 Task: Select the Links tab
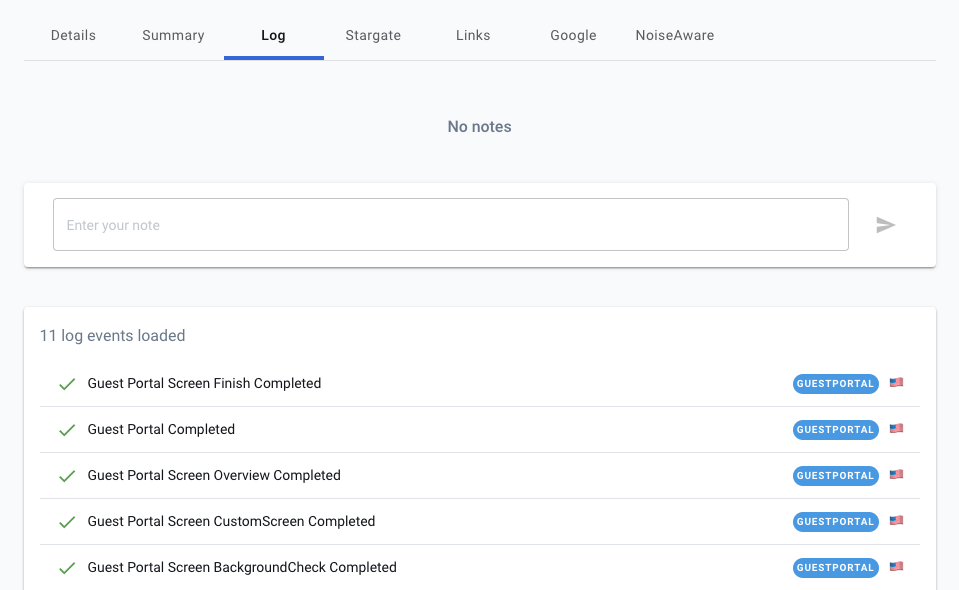click(472, 35)
